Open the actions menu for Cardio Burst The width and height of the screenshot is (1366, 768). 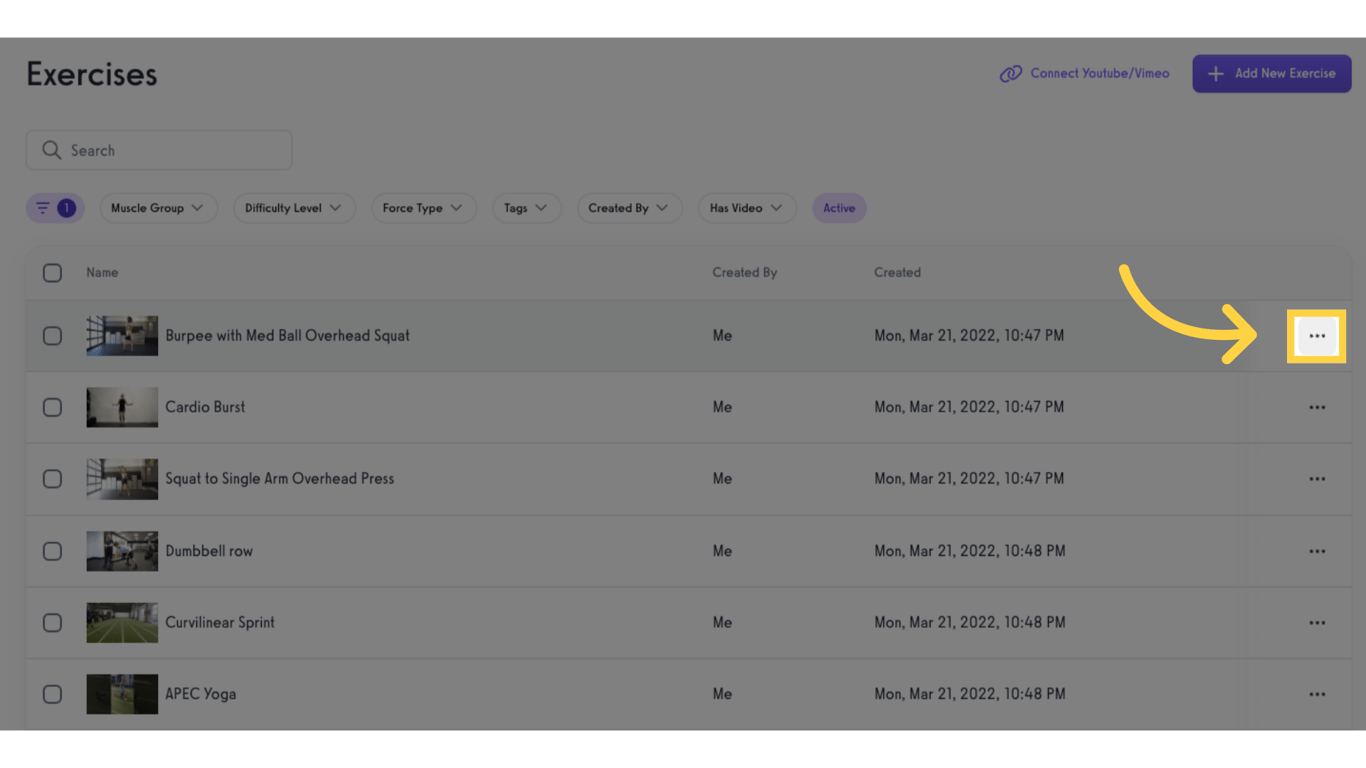coord(1317,407)
